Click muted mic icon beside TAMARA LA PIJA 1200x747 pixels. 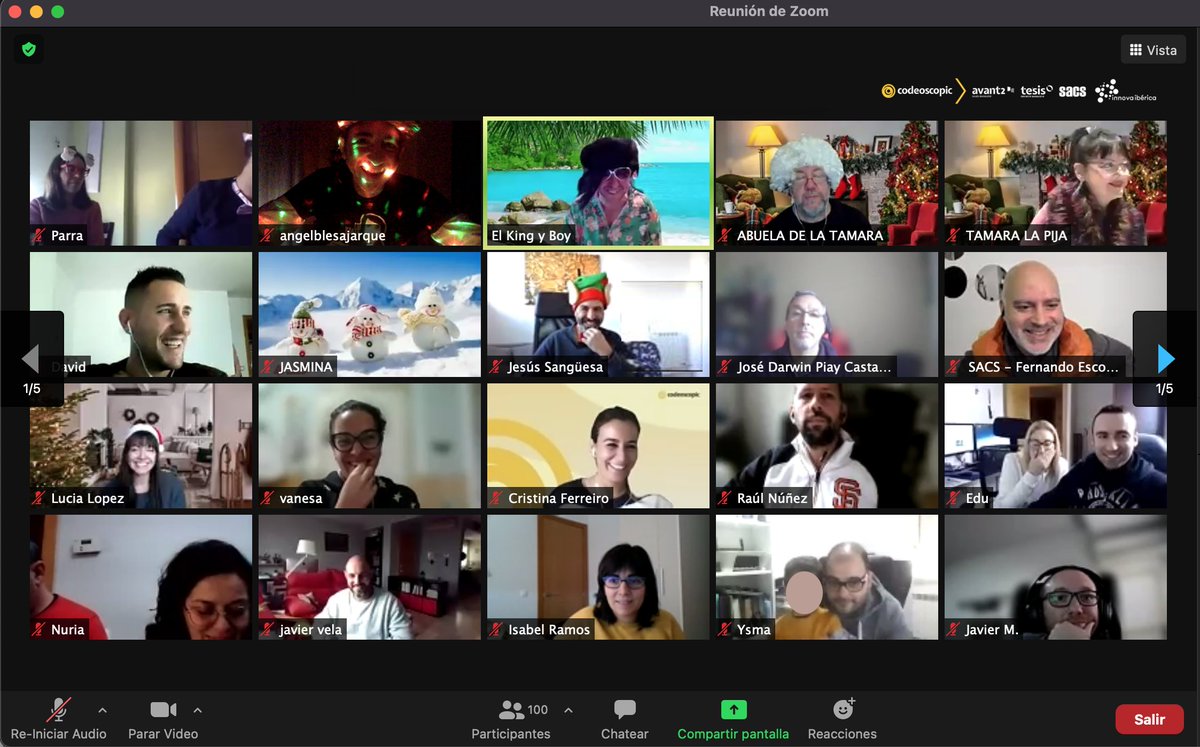tap(954, 236)
